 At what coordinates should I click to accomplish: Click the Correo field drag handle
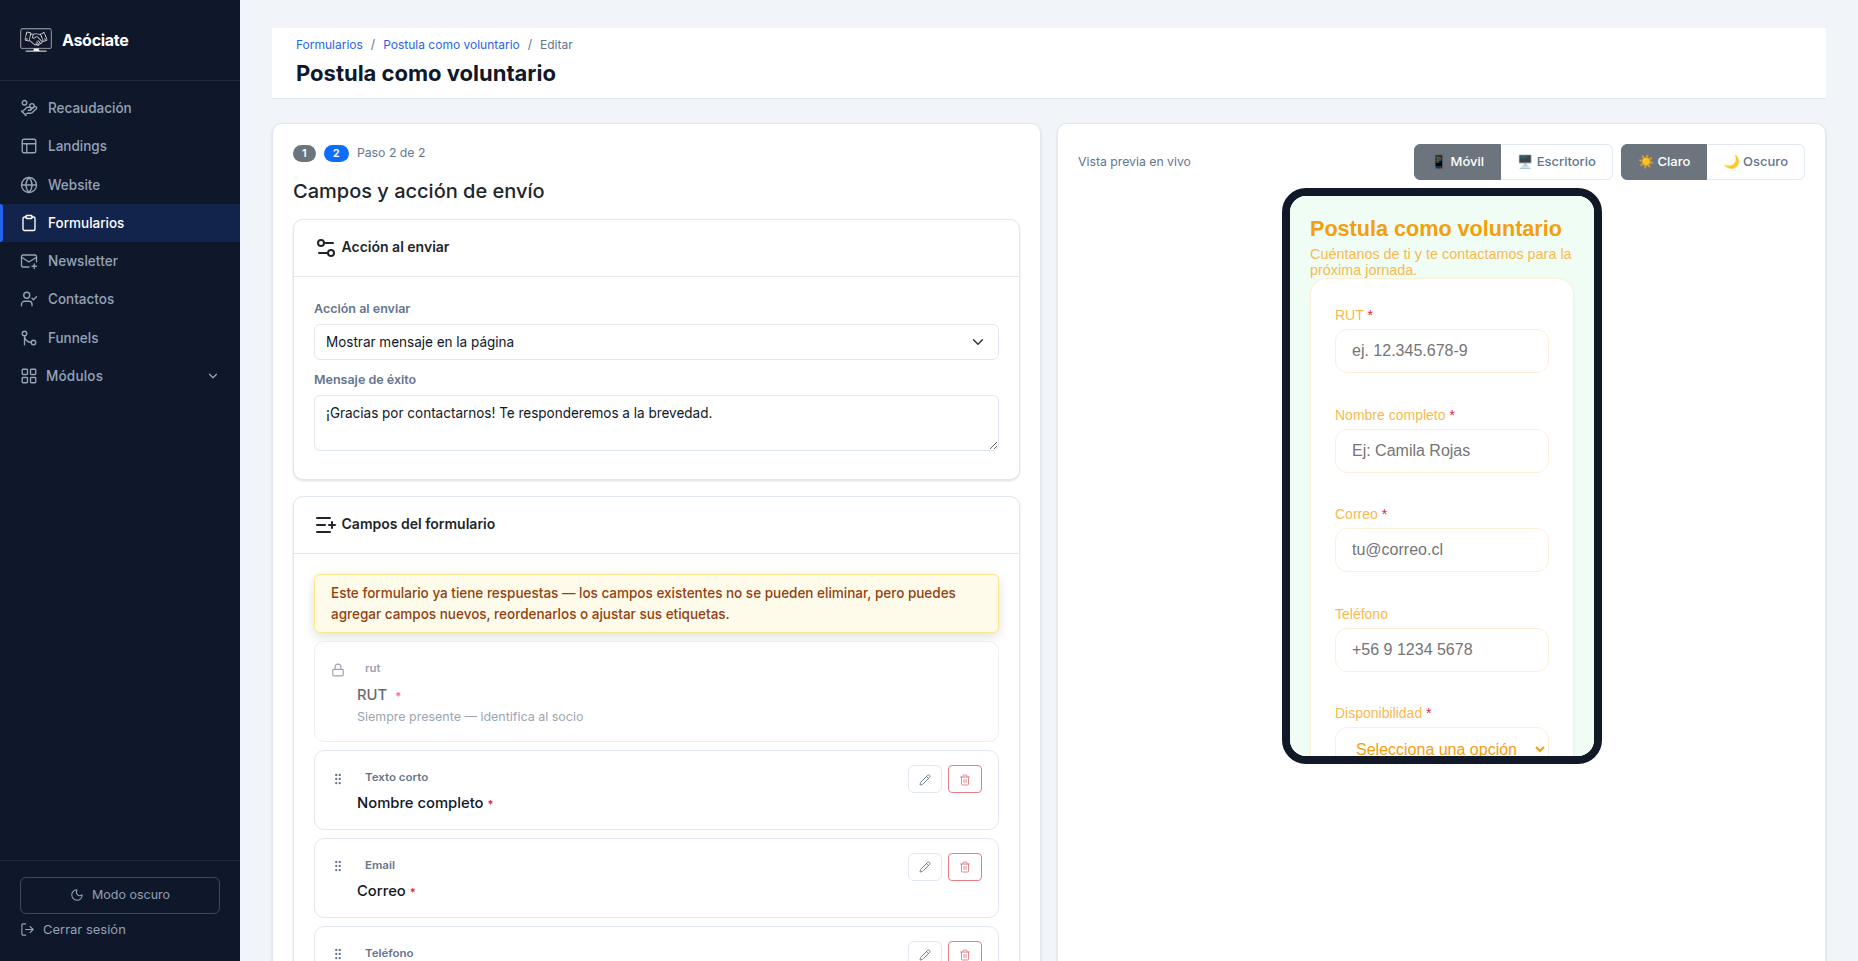[x=338, y=866]
